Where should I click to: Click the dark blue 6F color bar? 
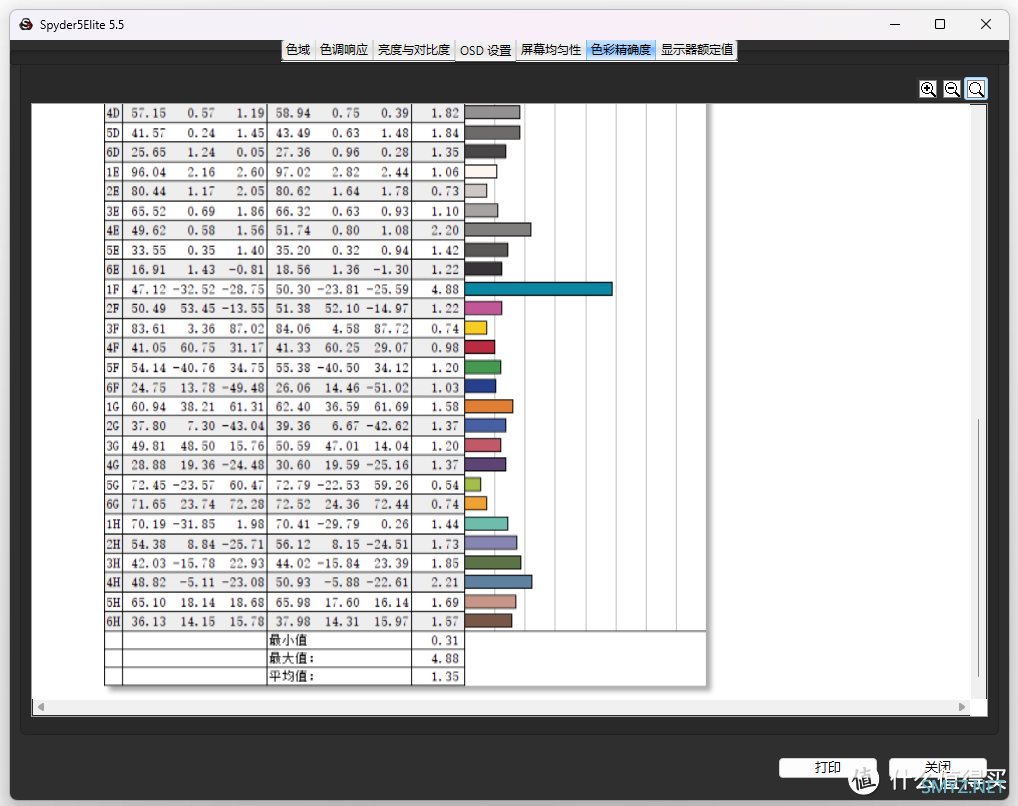pos(480,386)
